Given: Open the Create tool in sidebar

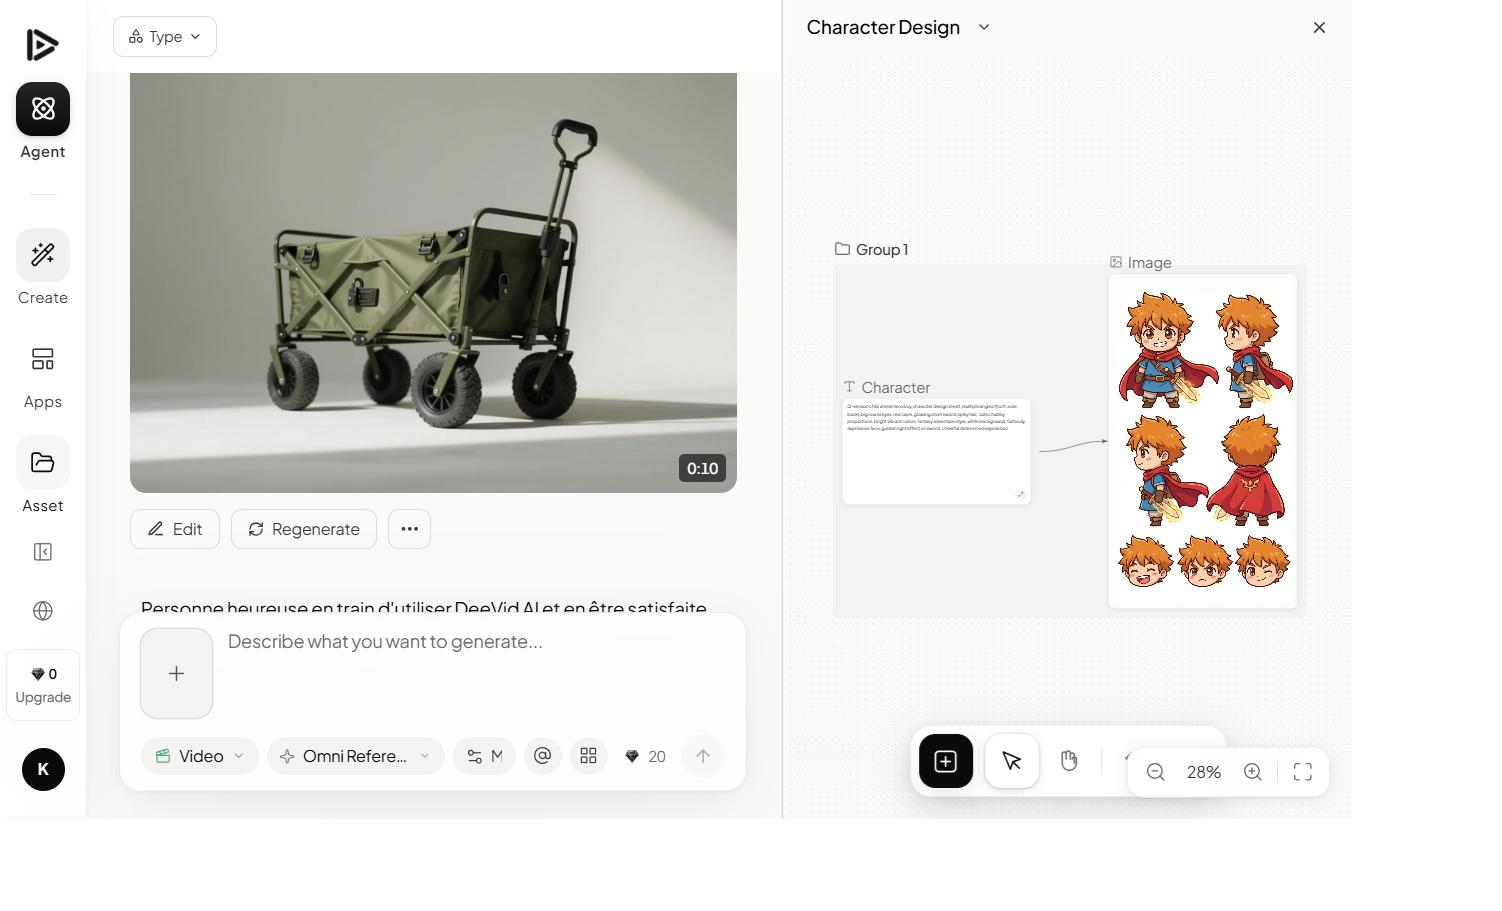Looking at the screenshot, I should click(42, 255).
